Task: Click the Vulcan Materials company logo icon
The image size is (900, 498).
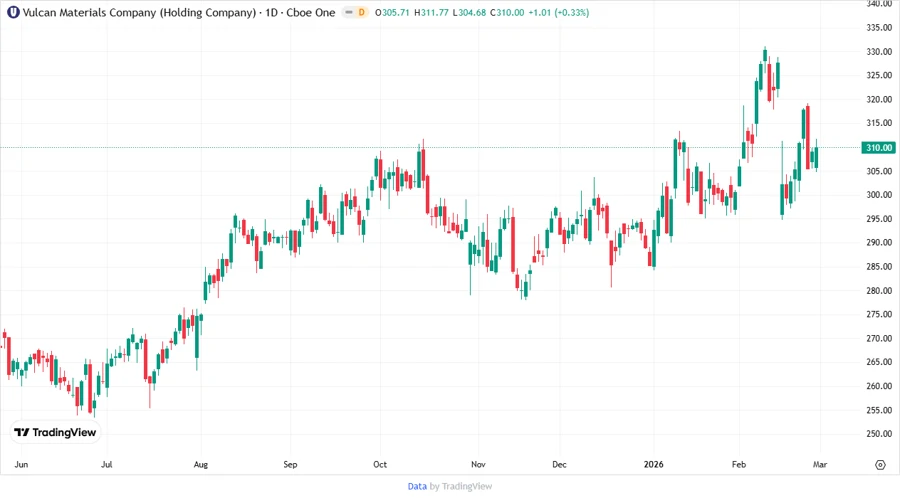Action: pos(13,12)
